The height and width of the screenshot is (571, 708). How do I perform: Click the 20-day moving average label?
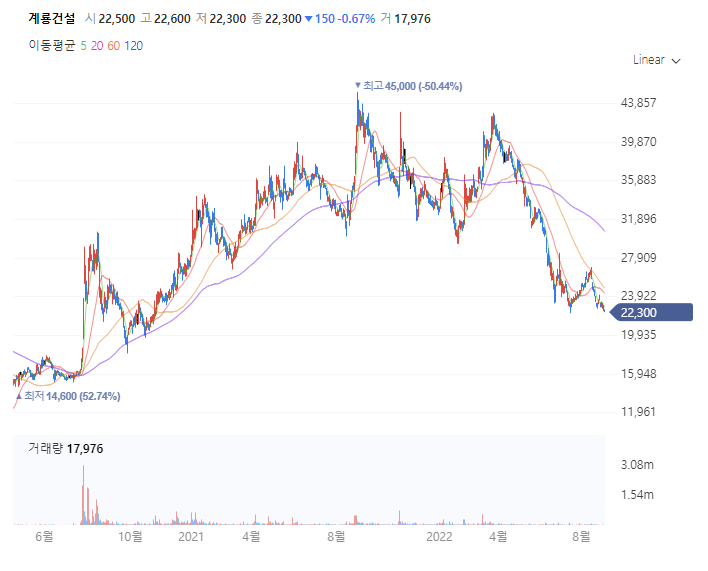[97, 46]
